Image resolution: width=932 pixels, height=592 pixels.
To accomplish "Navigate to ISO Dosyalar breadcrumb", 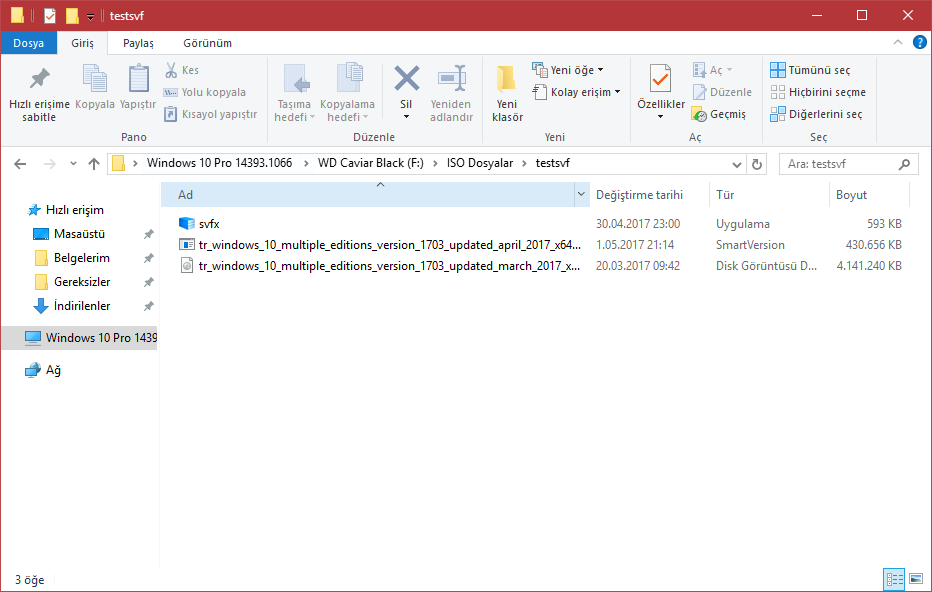I will 480,163.
